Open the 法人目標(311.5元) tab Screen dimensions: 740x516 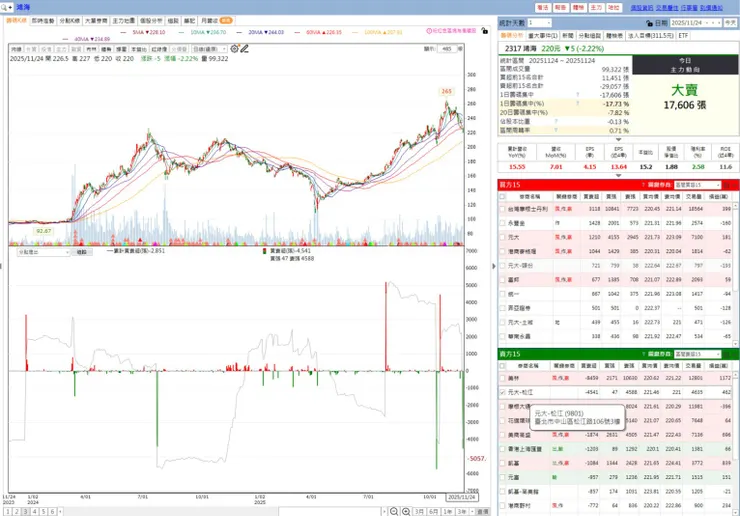tap(651, 35)
